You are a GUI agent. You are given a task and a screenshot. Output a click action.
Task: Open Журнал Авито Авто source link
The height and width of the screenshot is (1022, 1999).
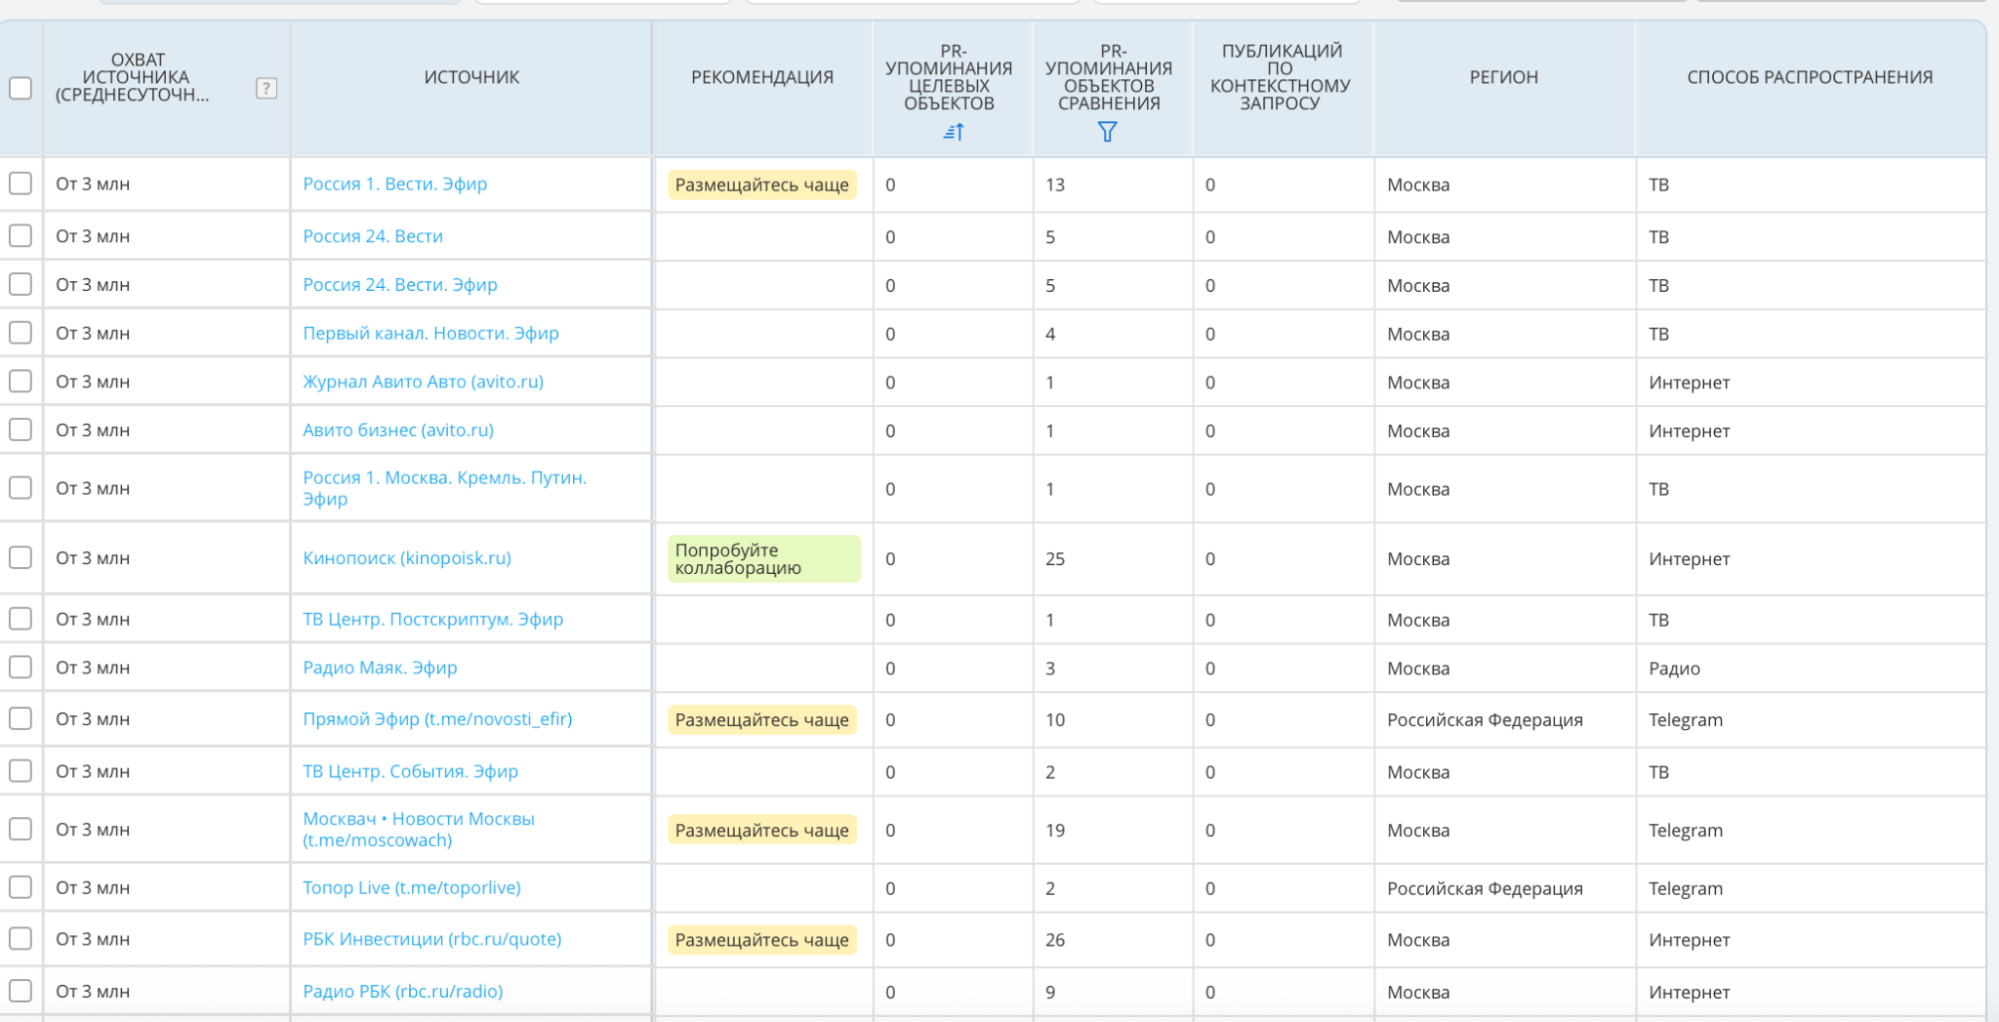[x=423, y=382]
